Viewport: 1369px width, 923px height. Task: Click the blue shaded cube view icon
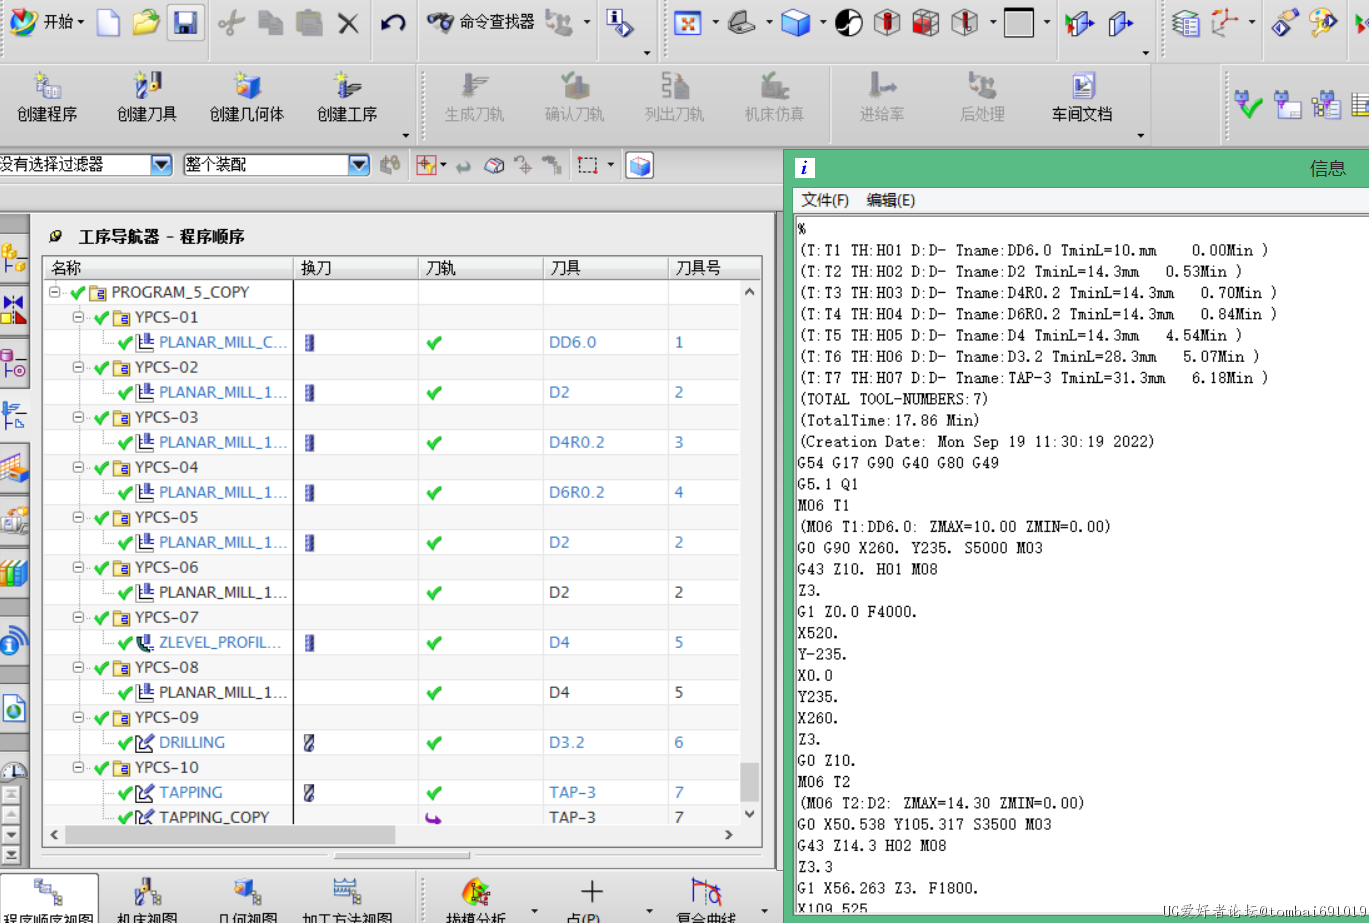tap(796, 23)
